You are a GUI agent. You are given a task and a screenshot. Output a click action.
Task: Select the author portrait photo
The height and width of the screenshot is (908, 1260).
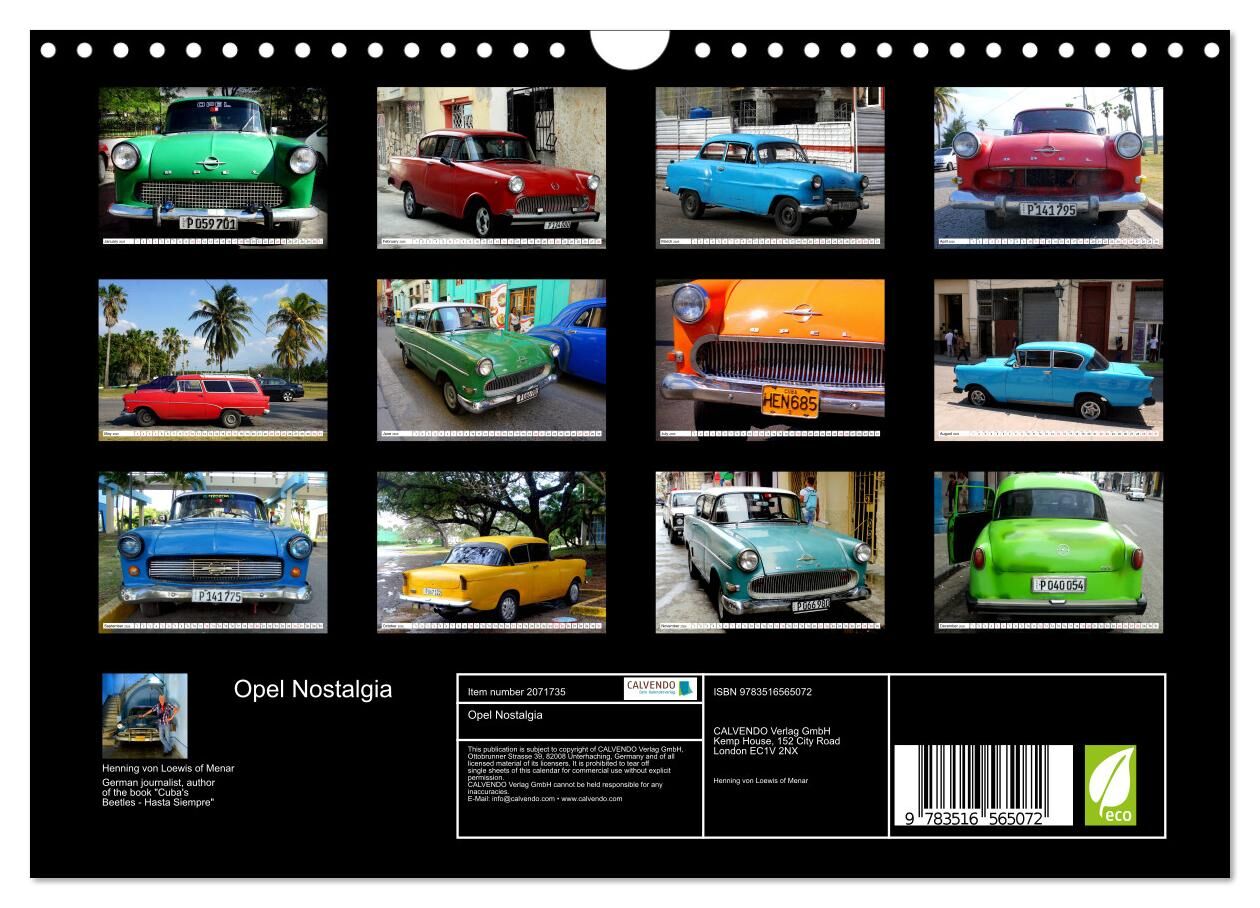(x=144, y=716)
